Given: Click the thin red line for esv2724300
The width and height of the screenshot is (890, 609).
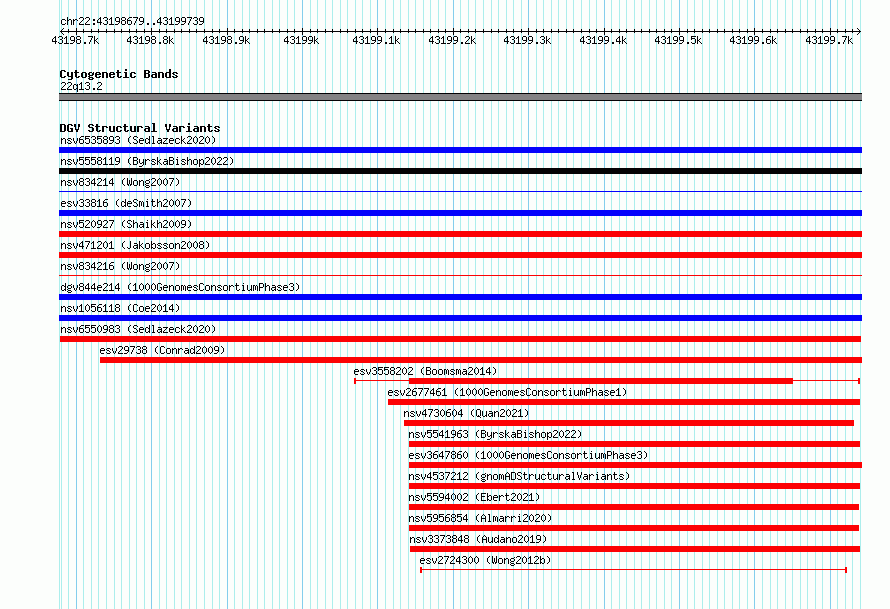Looking at the screenshot, I should click(633, 570).
